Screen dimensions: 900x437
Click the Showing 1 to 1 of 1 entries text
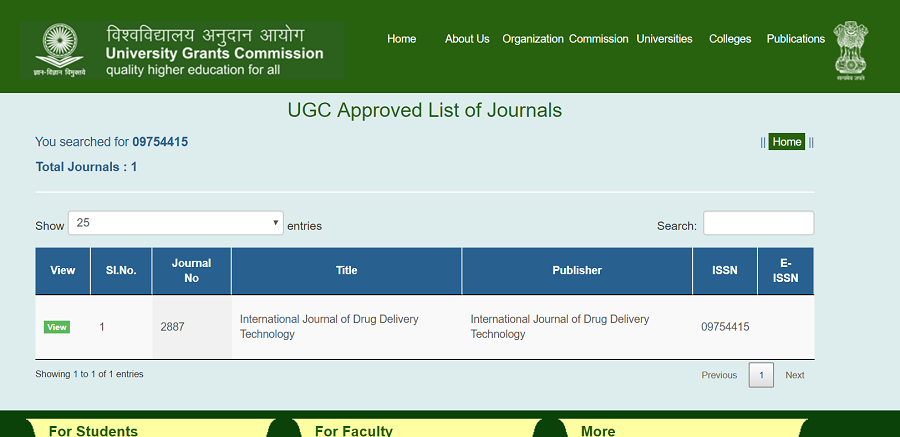coord(90,374)
